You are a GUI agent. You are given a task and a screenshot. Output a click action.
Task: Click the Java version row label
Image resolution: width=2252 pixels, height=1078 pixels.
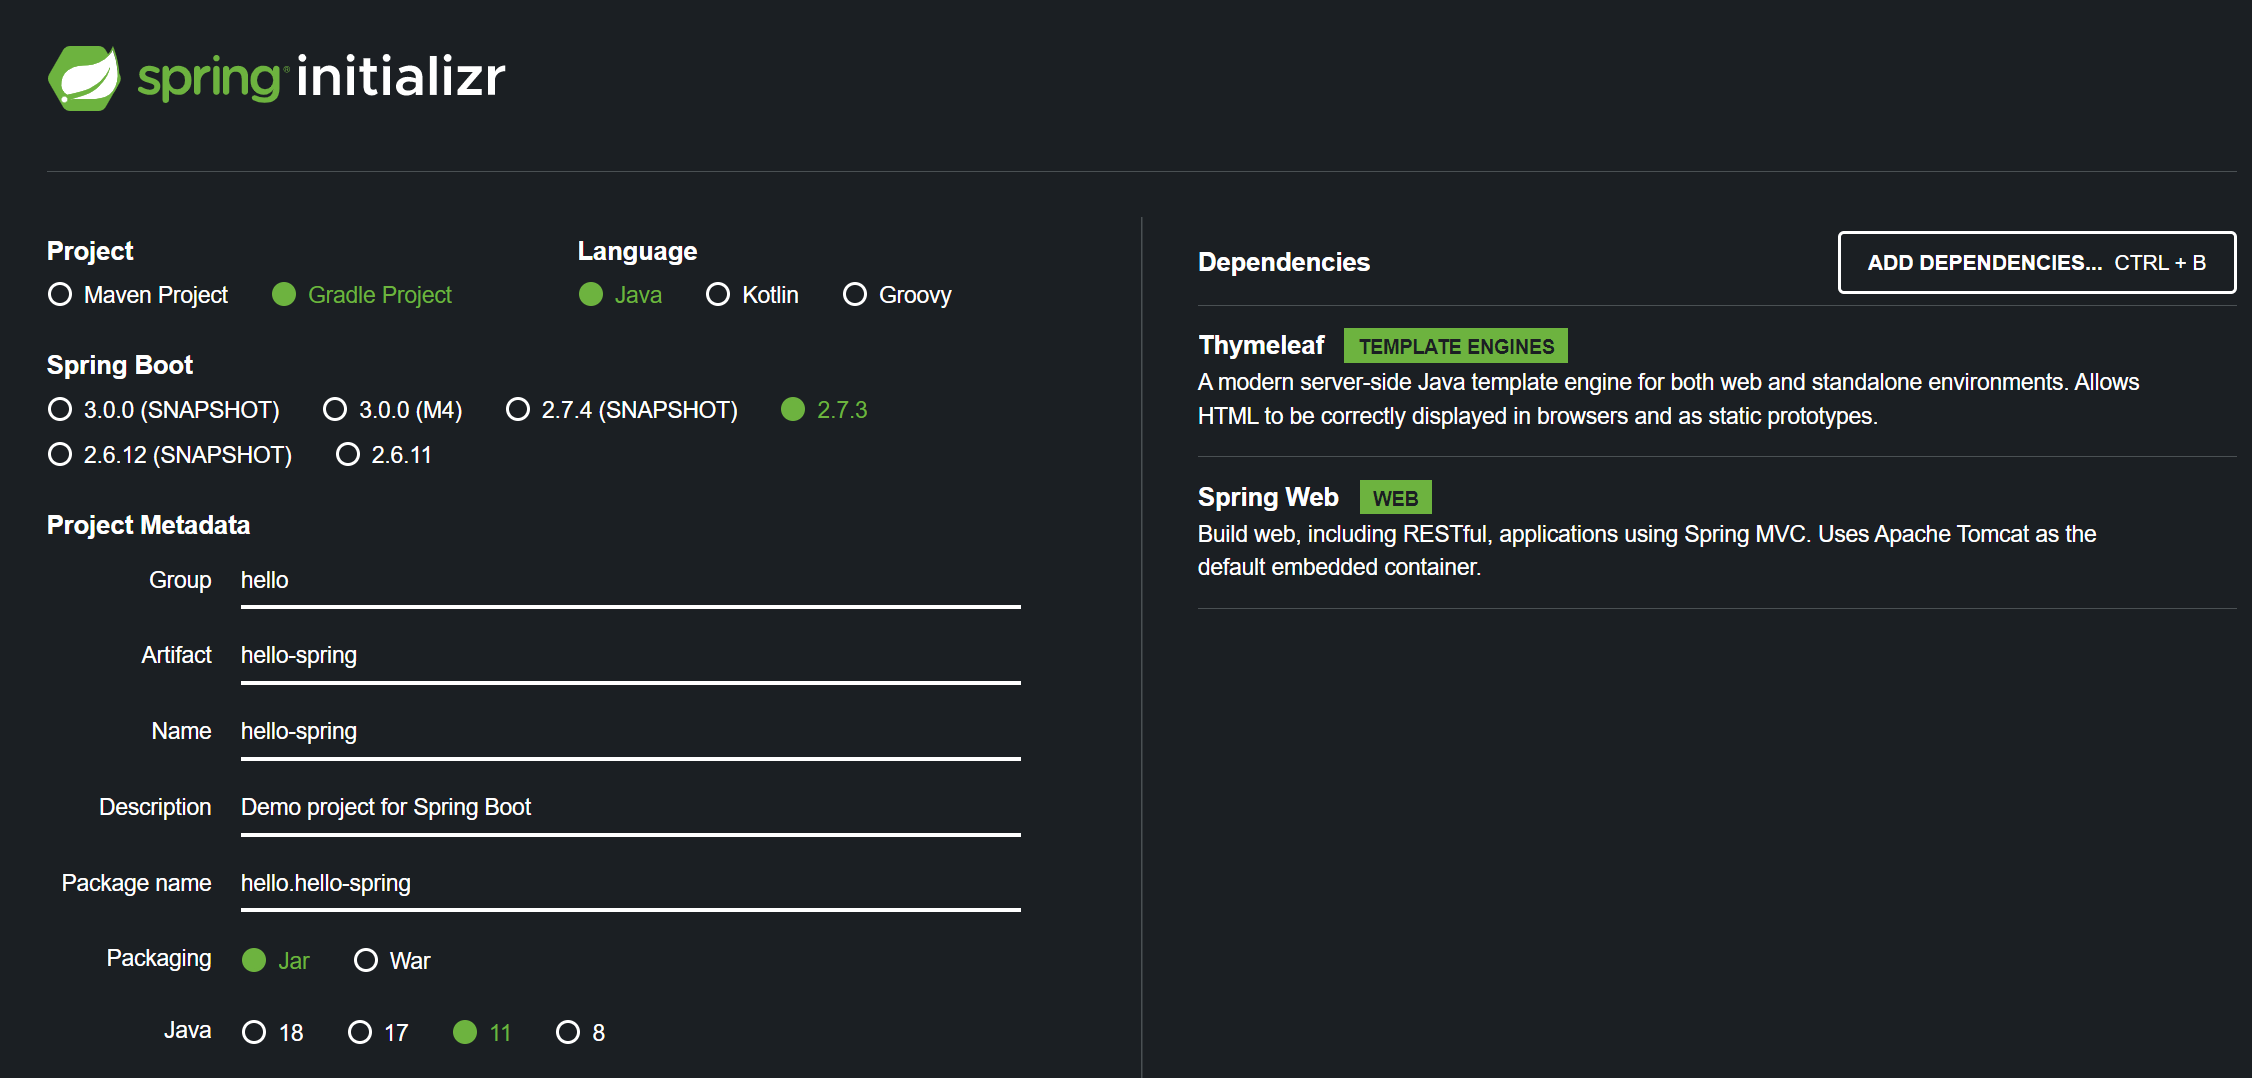point(187,1031)
